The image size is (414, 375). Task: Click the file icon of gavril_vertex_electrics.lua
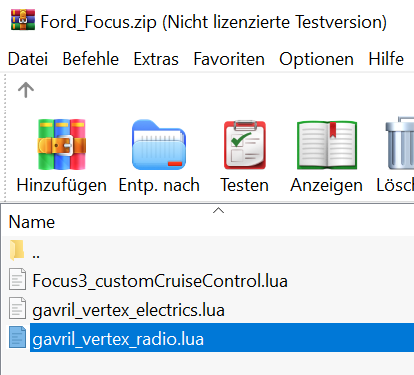tap(17, 308)
